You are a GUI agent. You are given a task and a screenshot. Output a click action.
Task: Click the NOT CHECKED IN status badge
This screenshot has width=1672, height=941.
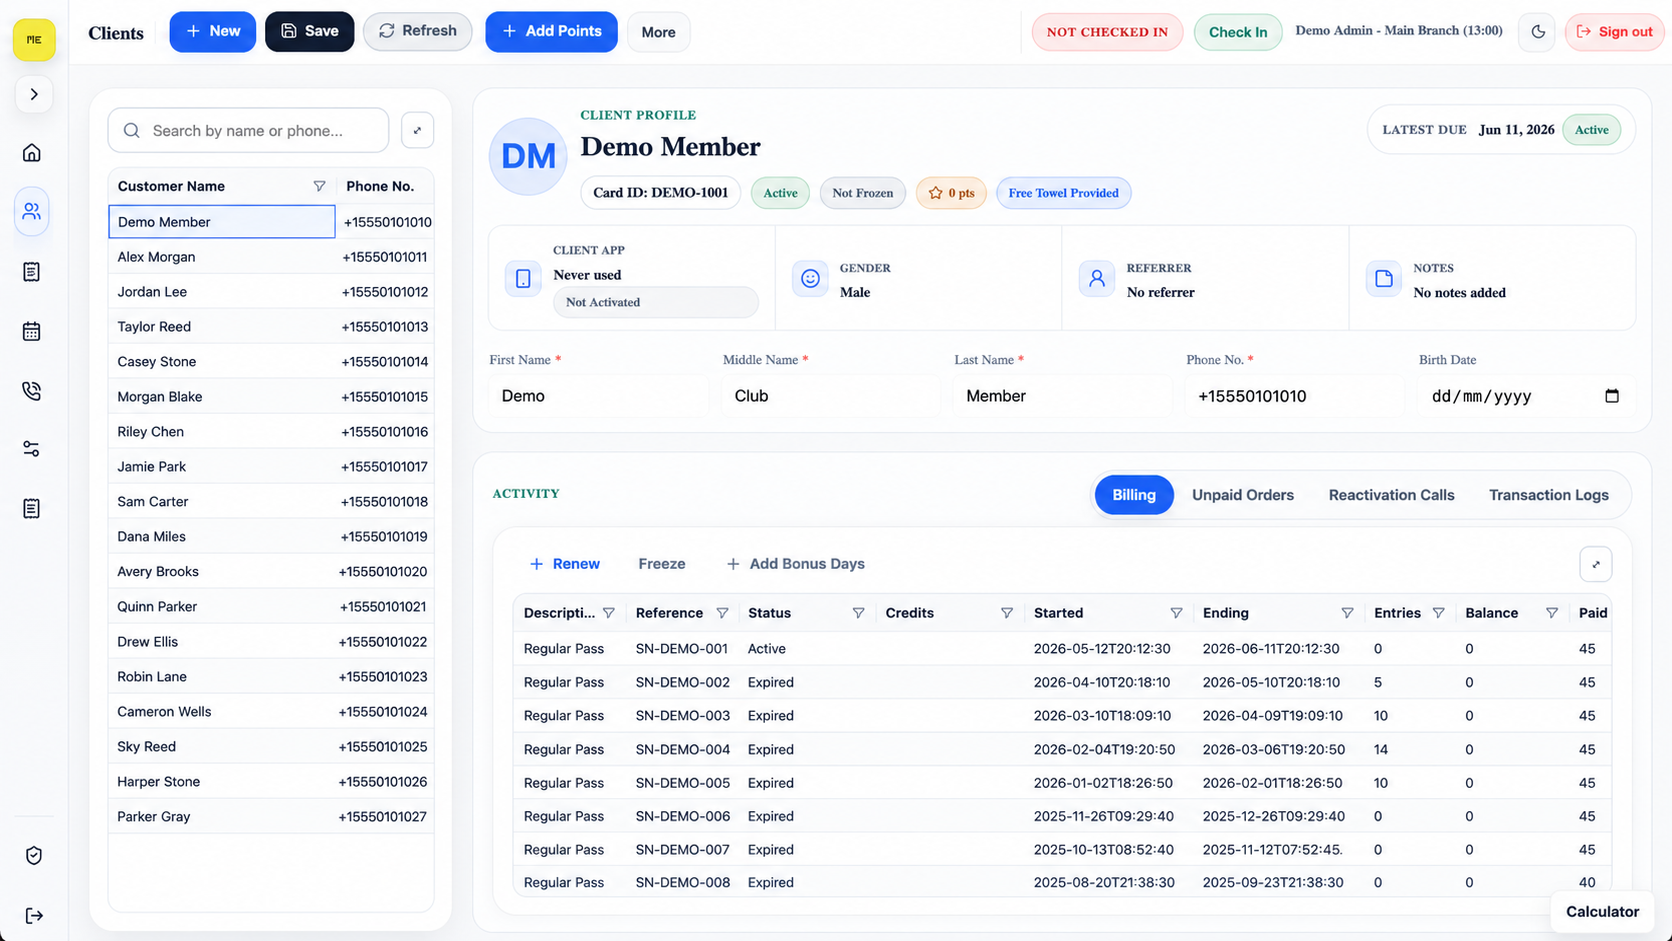coord(1107,32)
